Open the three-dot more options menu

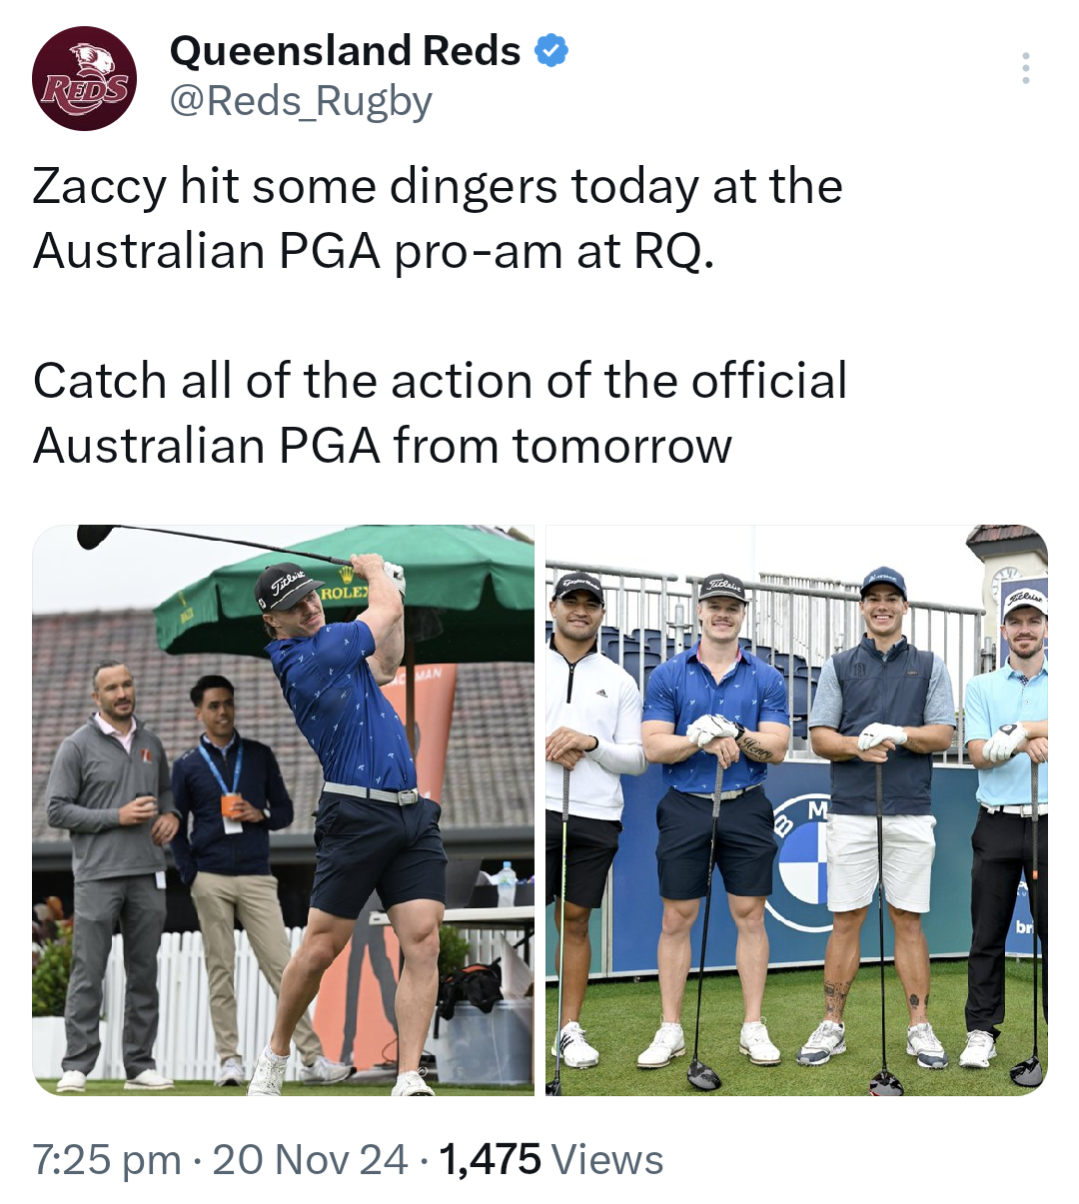tap(1025, 67)
